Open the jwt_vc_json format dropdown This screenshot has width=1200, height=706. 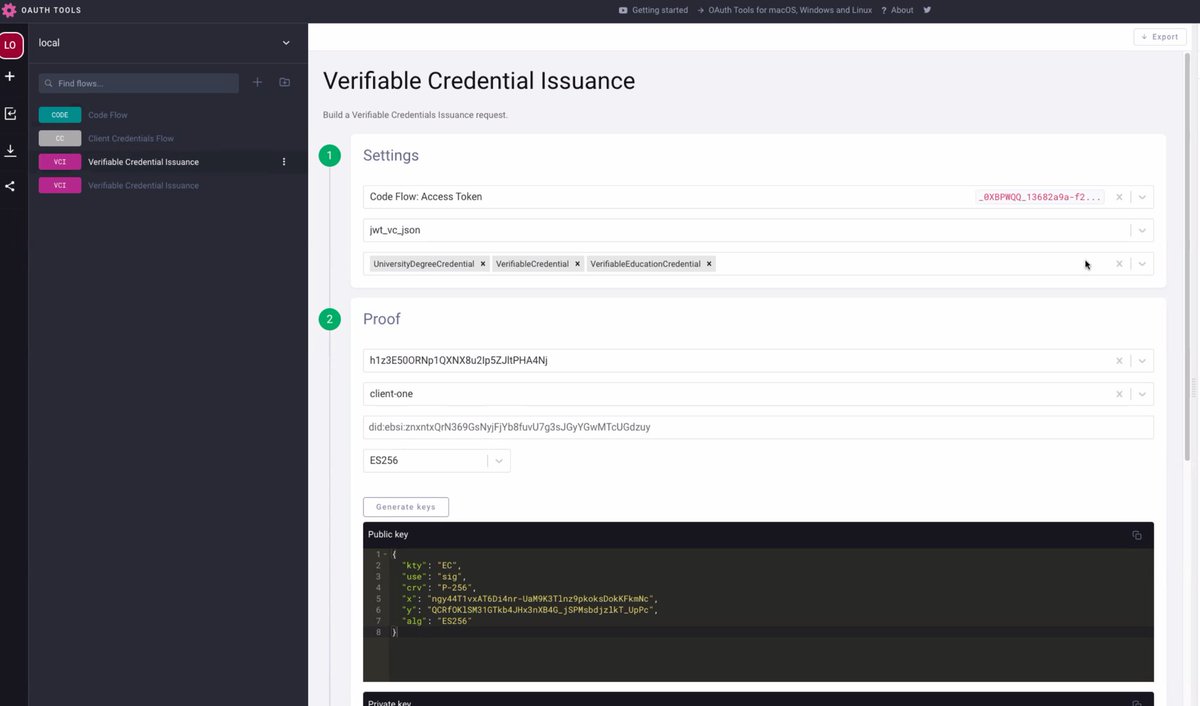click(1141, 230)
